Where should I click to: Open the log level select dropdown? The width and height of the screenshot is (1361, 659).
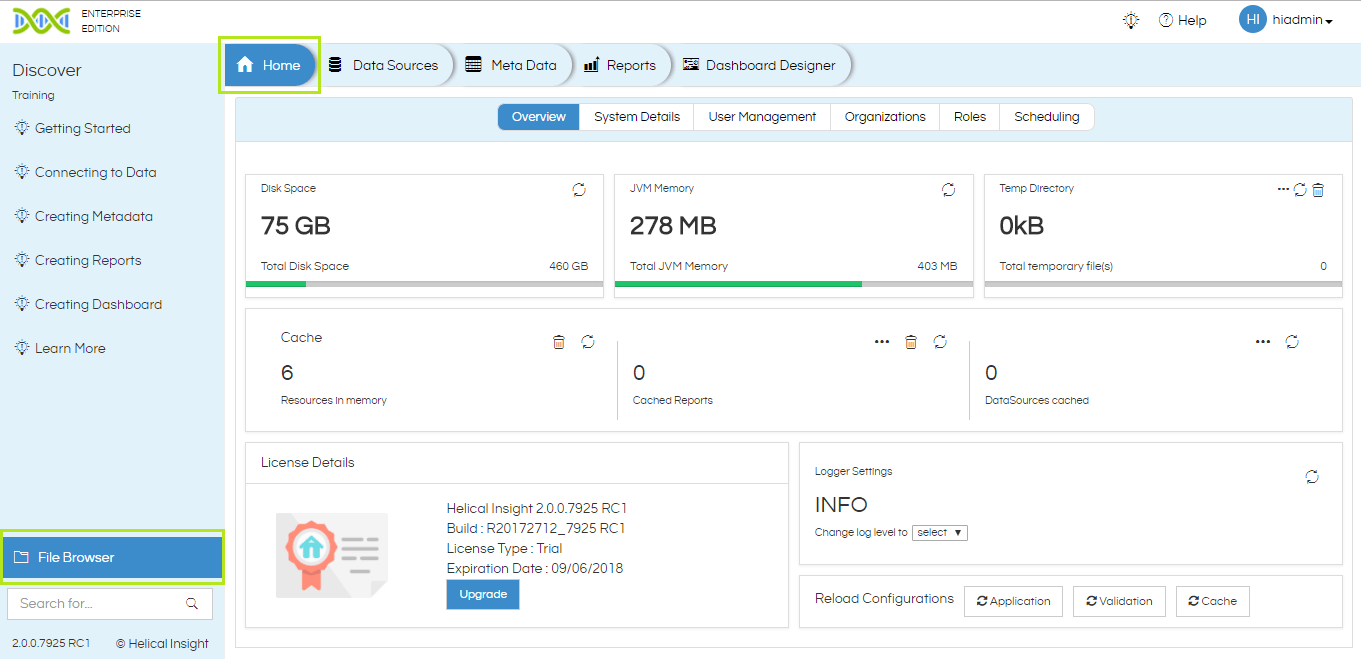pos(941,533)
